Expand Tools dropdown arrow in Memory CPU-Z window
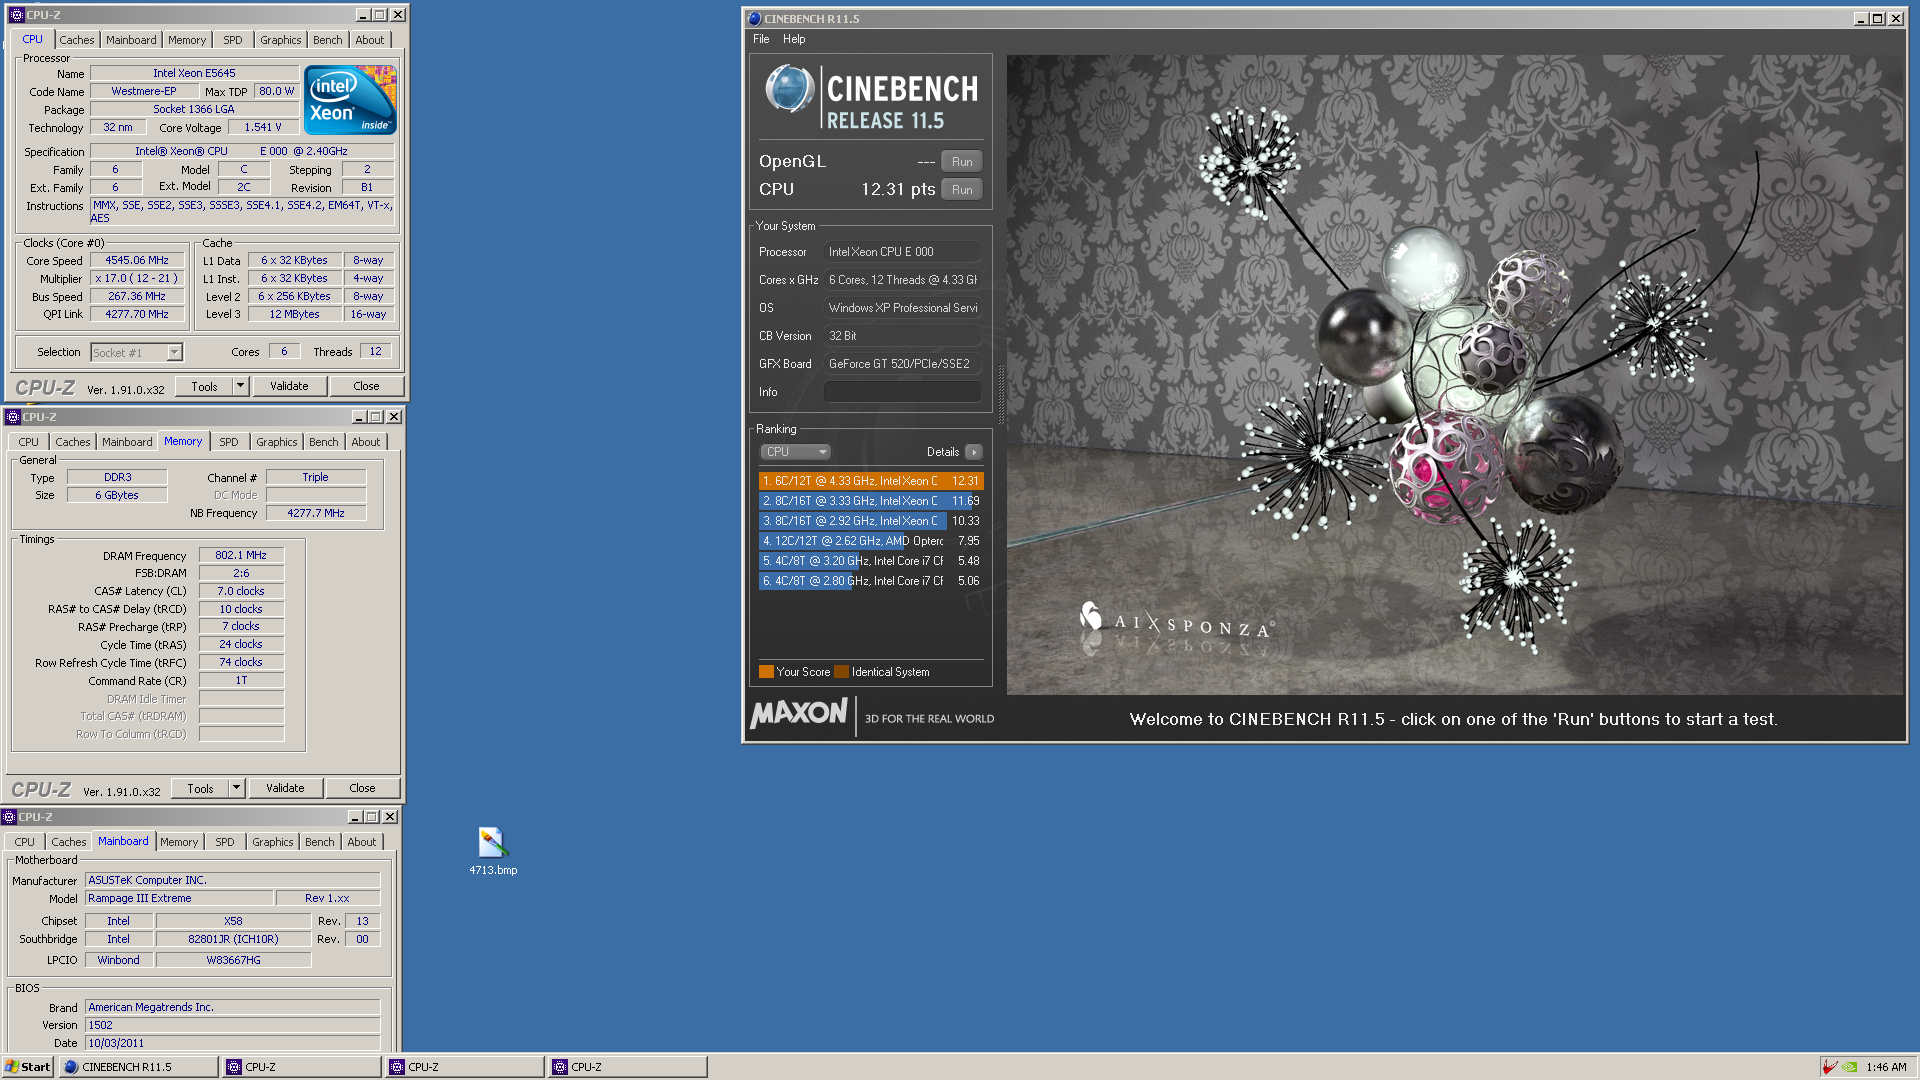The image size is (1920, 1080). pyautogui.click(x=236, y=788)
